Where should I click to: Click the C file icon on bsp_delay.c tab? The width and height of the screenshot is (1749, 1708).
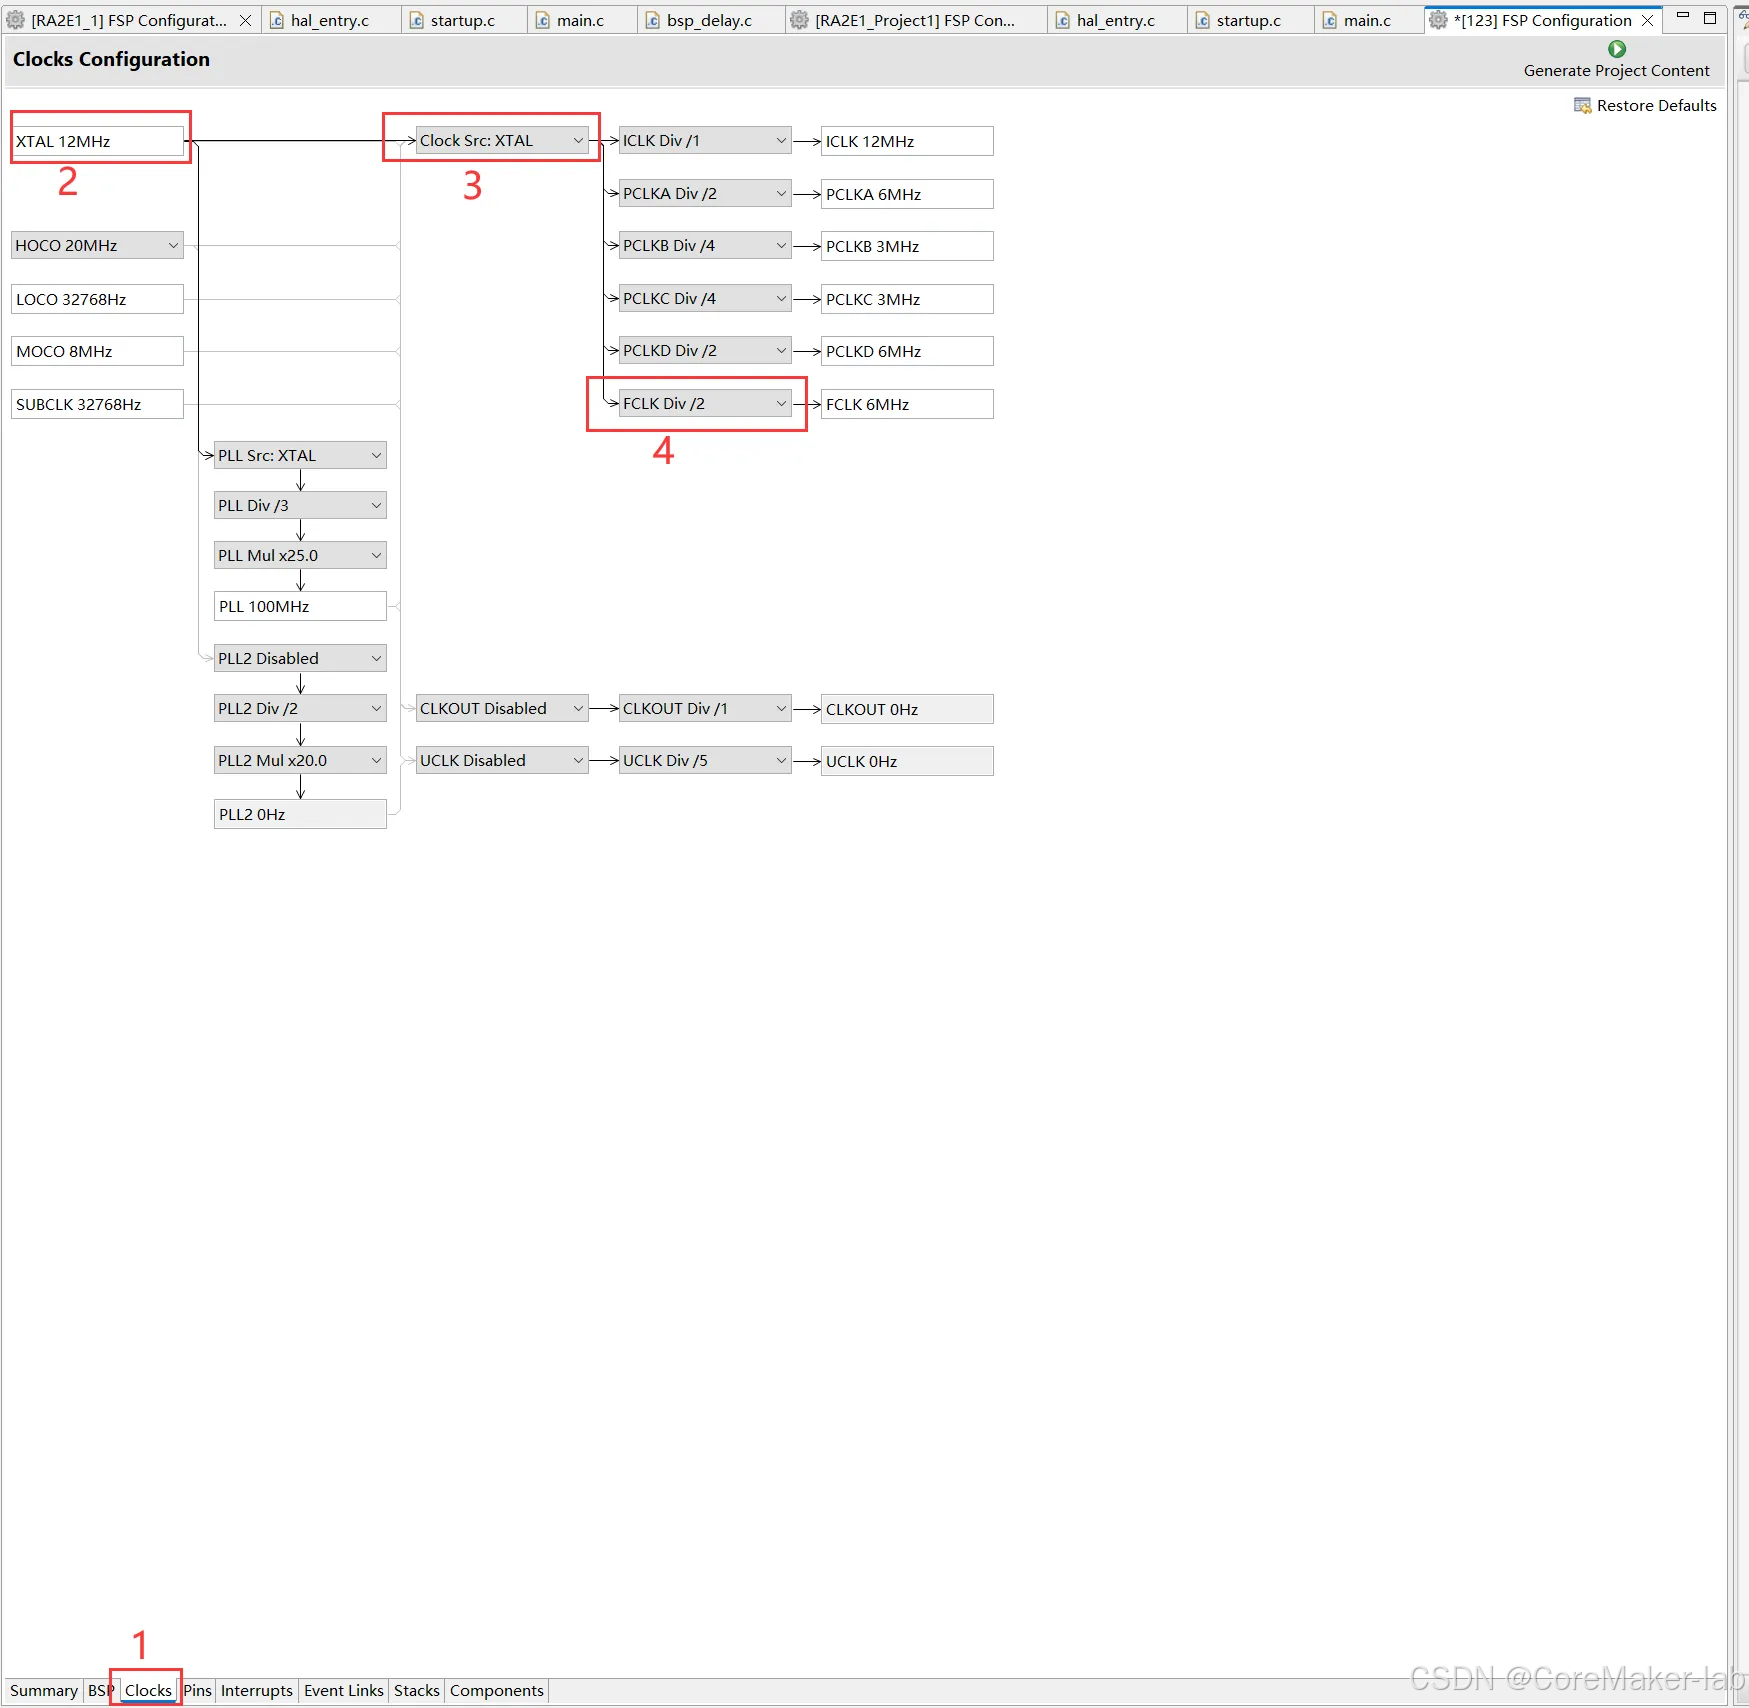pyautogui.click(x=651, y=19)
